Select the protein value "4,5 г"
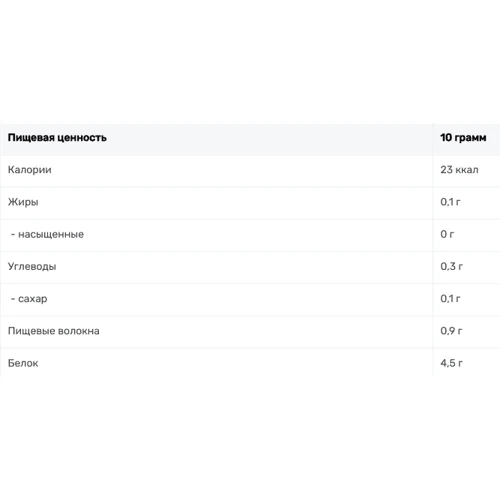The image size is (500, 500). click(451, 363)
